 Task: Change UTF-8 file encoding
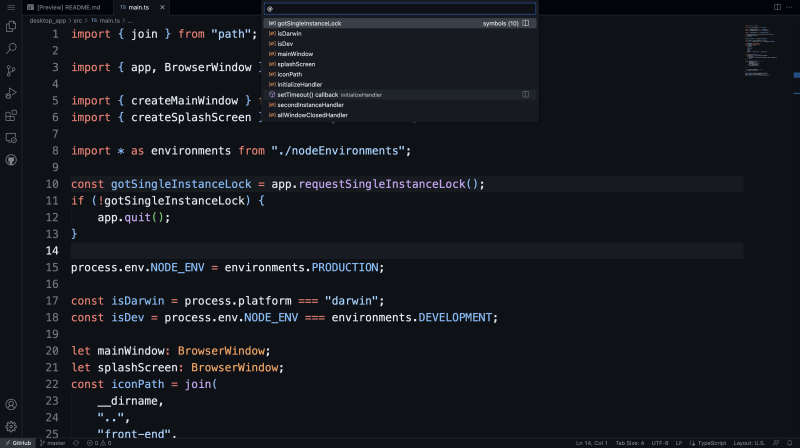click(x=660, y=443)
